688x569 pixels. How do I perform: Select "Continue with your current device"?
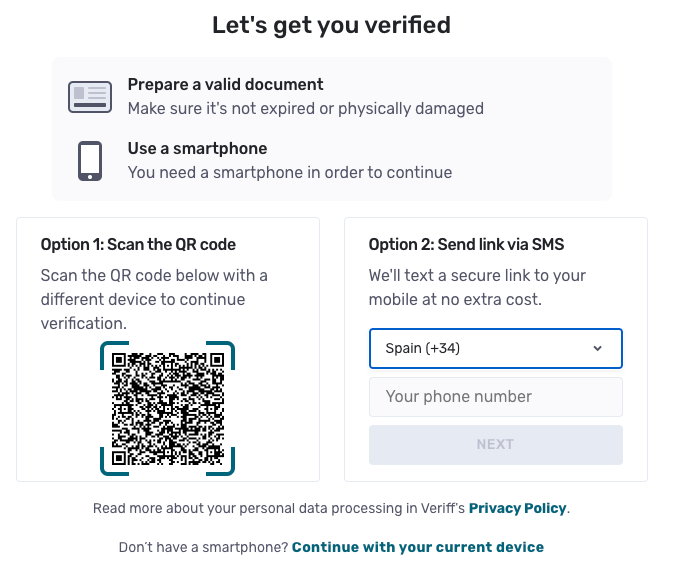[x=418, y=547]
